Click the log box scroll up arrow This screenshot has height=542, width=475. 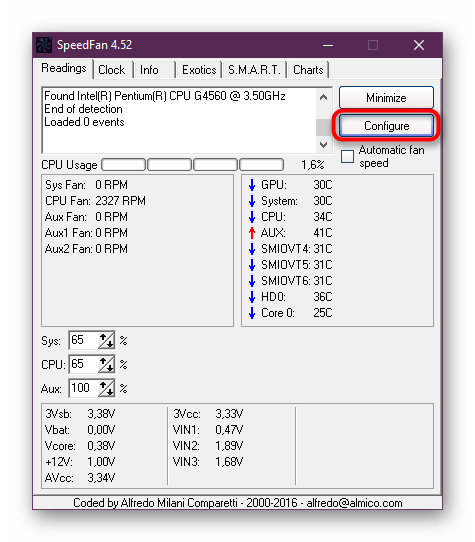click(323, 97)
